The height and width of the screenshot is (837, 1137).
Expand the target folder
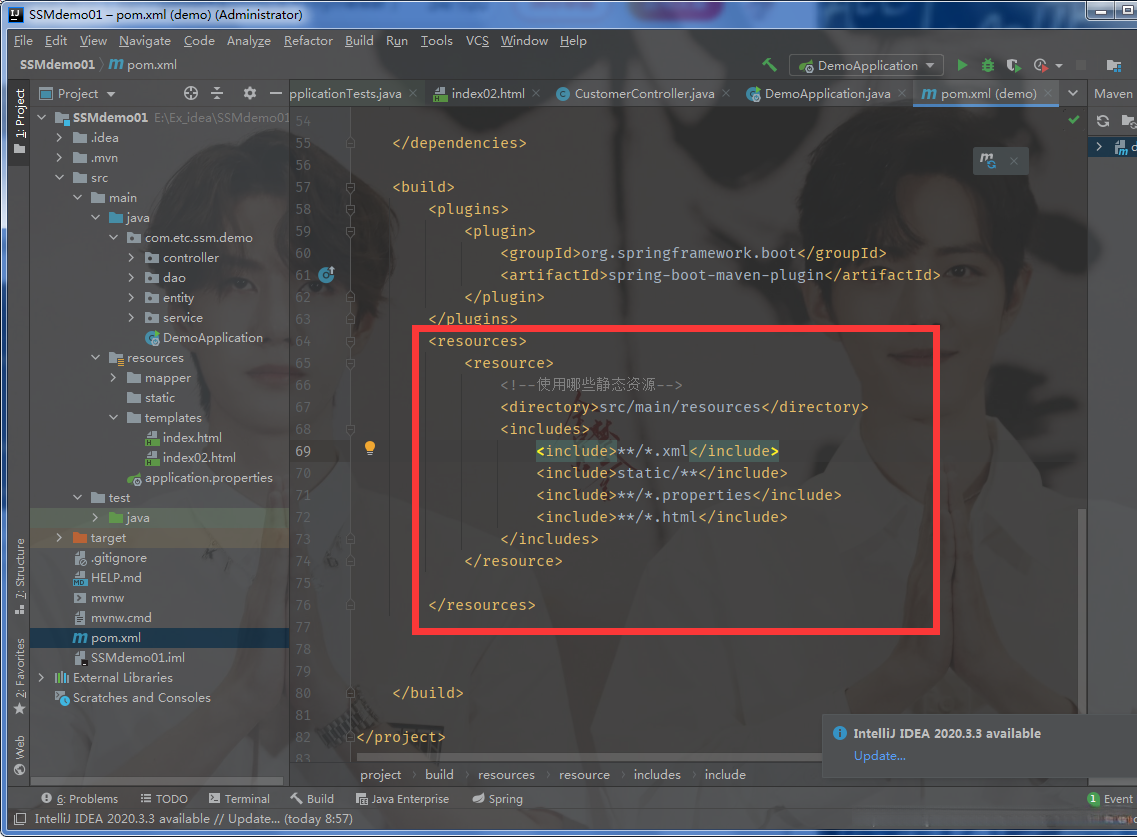pos(59,537)
